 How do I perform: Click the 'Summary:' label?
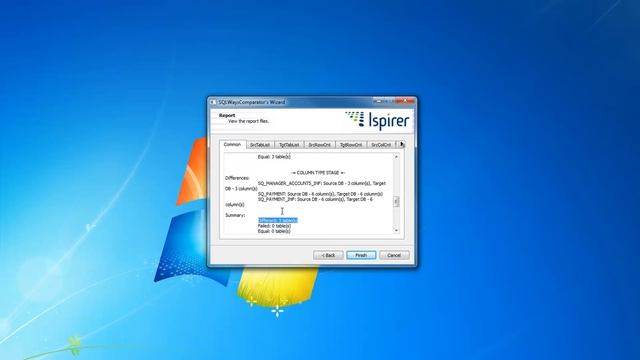coord(235,215)
